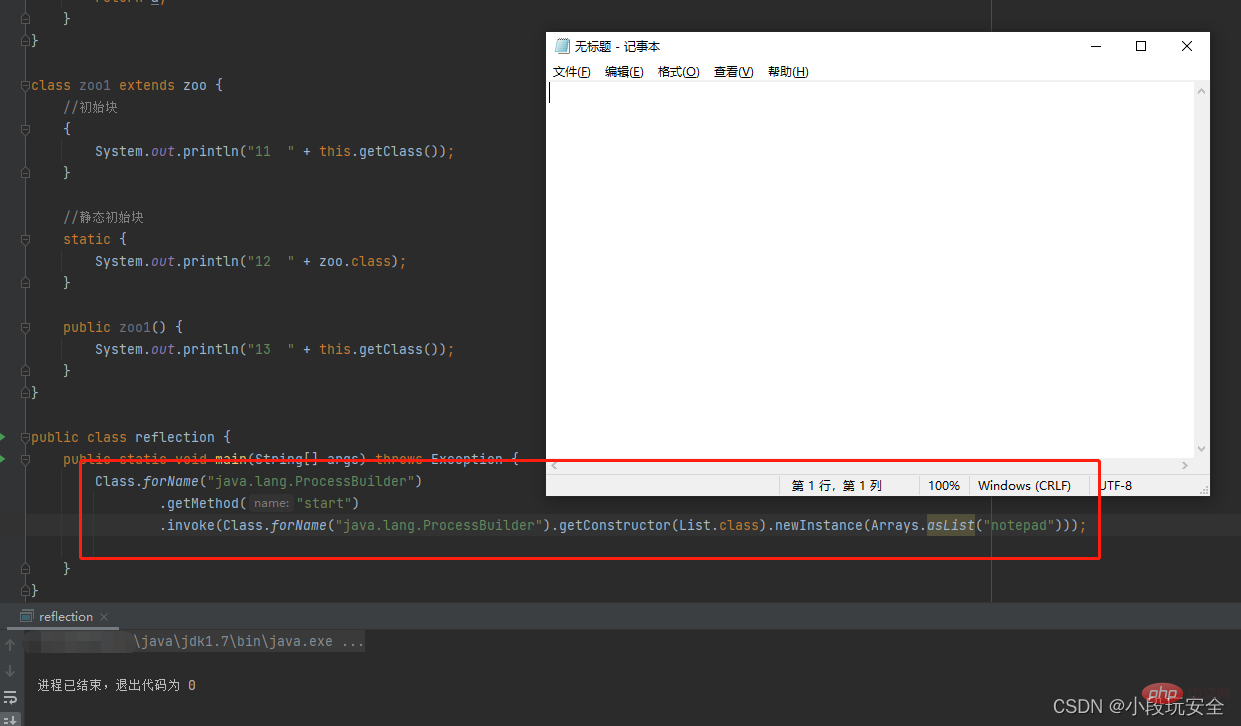Toggle soft-wrap in the run console

click(10, 697)
